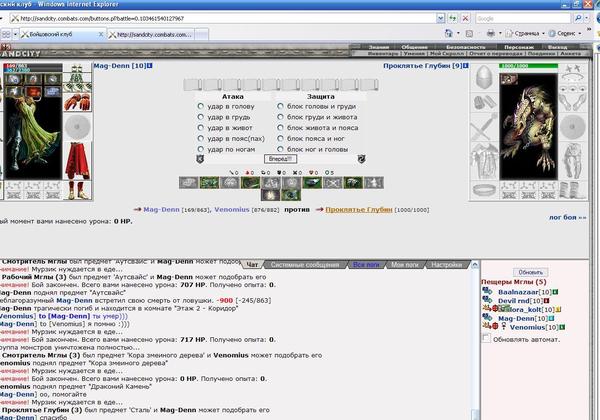Screen dimensions: 600x420
Task: Open the info icon next to Проклятье Глубин [9]
Action: pos(466,66)
